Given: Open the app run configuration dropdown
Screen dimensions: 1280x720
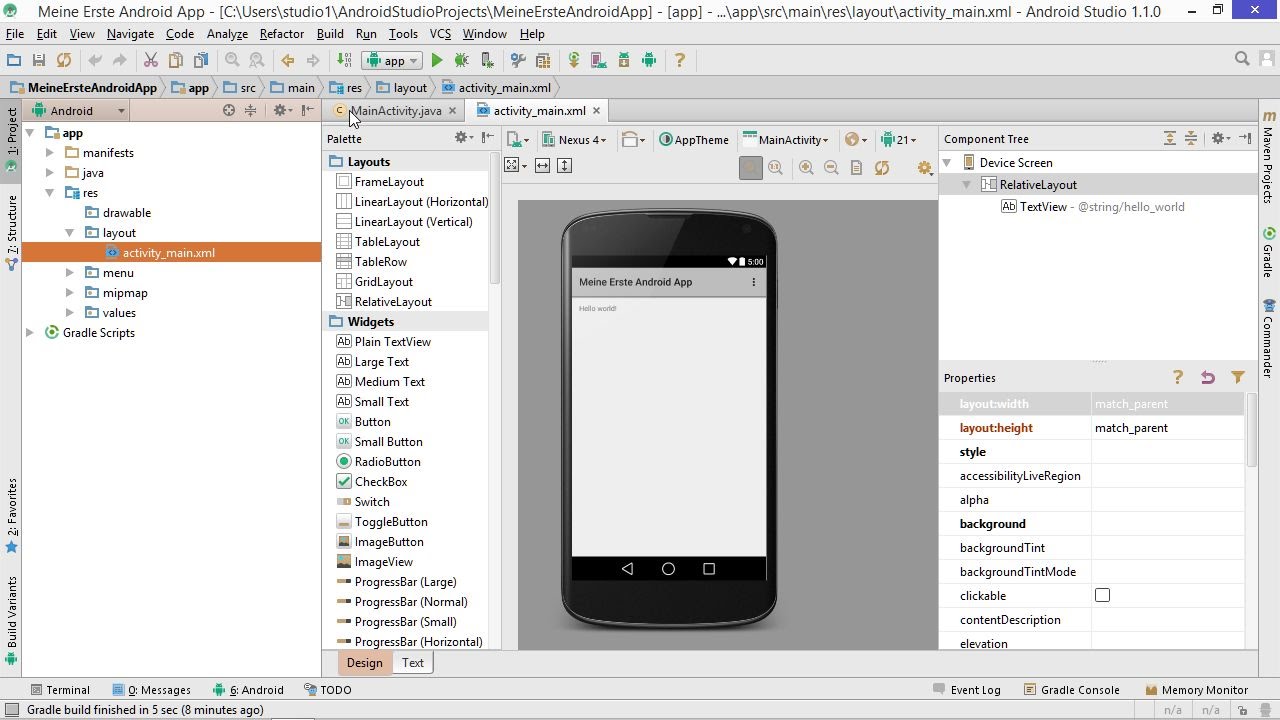Looking at the screenshot, I should [x=392, y=60].
